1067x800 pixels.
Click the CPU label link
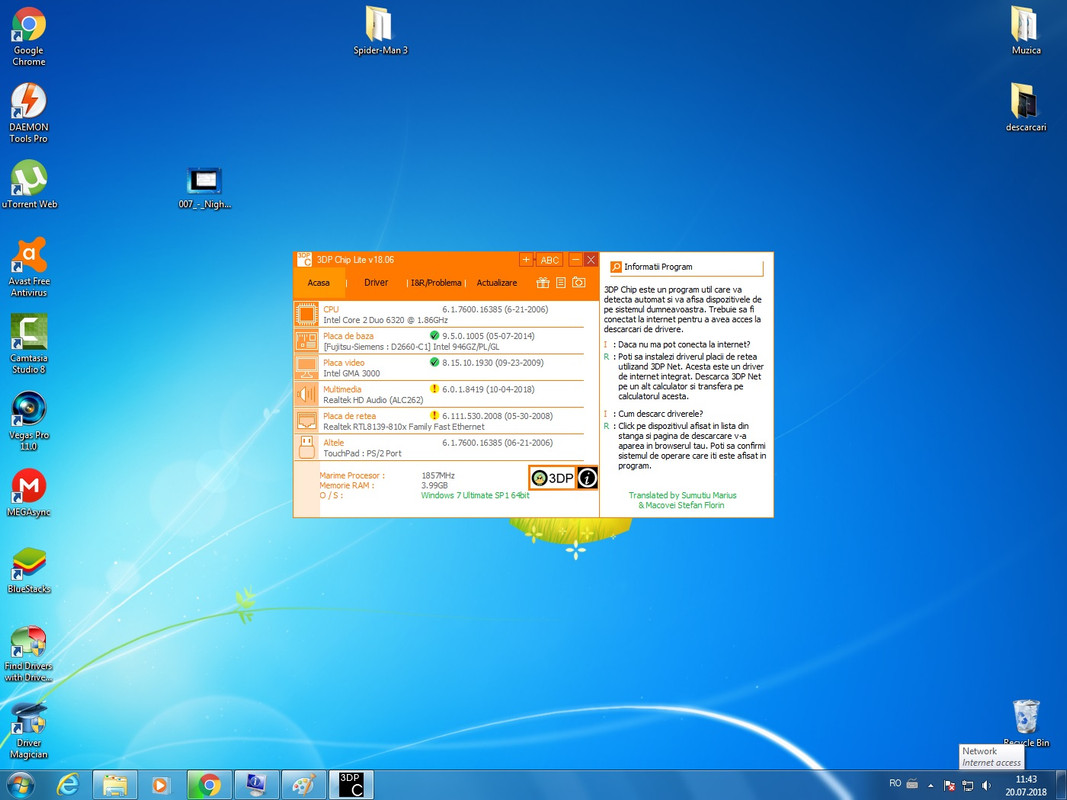click(331, 310)
